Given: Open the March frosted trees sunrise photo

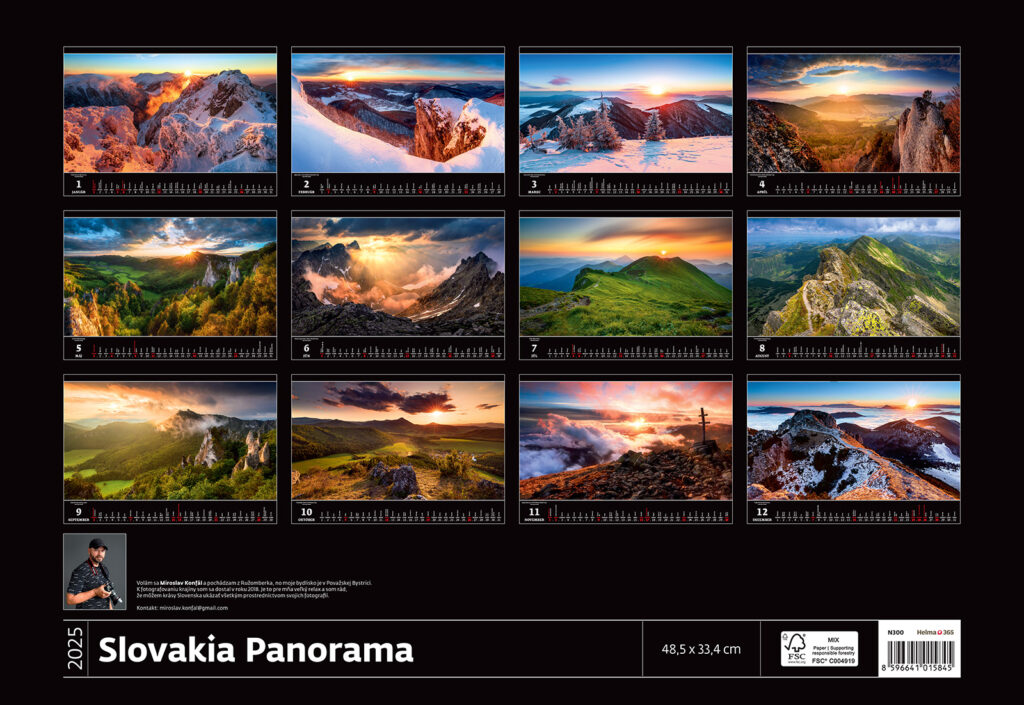Looking at the screenshot, I should (625, 112).
